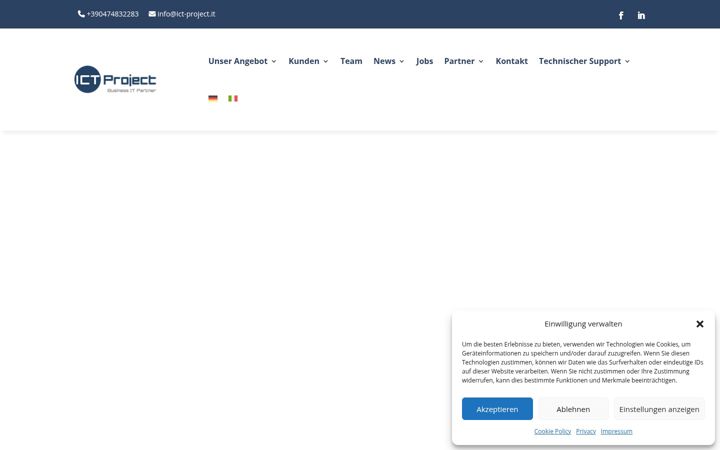
Task: Click the phone icon in top bar
Action: click(x=81, y=14)
